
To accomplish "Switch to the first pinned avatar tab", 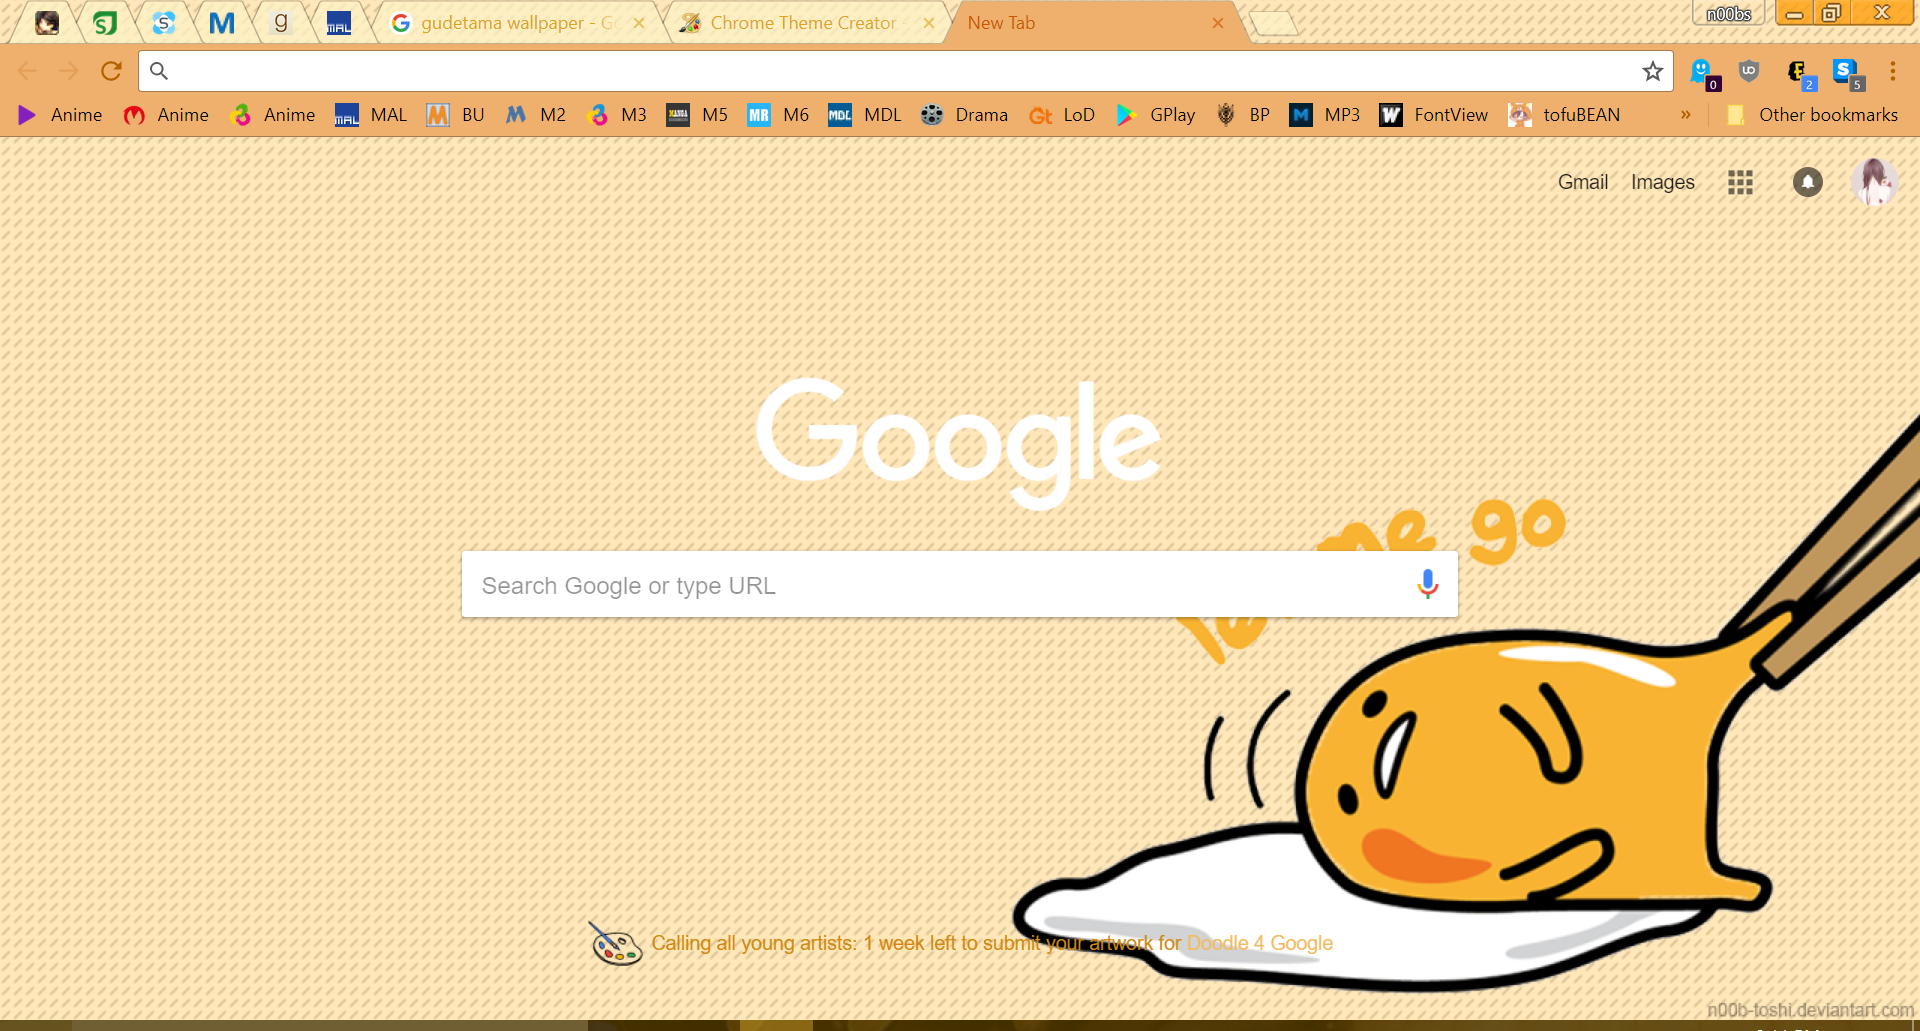I will (x=47, y=23).
